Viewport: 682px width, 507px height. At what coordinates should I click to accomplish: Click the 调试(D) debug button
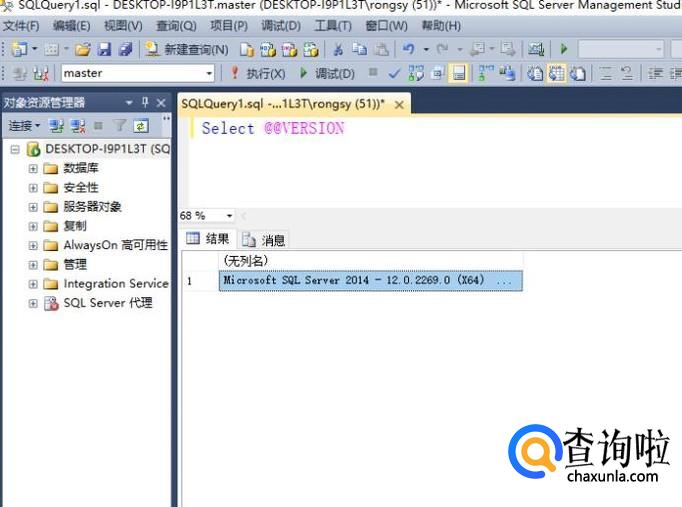click(327, 73)
